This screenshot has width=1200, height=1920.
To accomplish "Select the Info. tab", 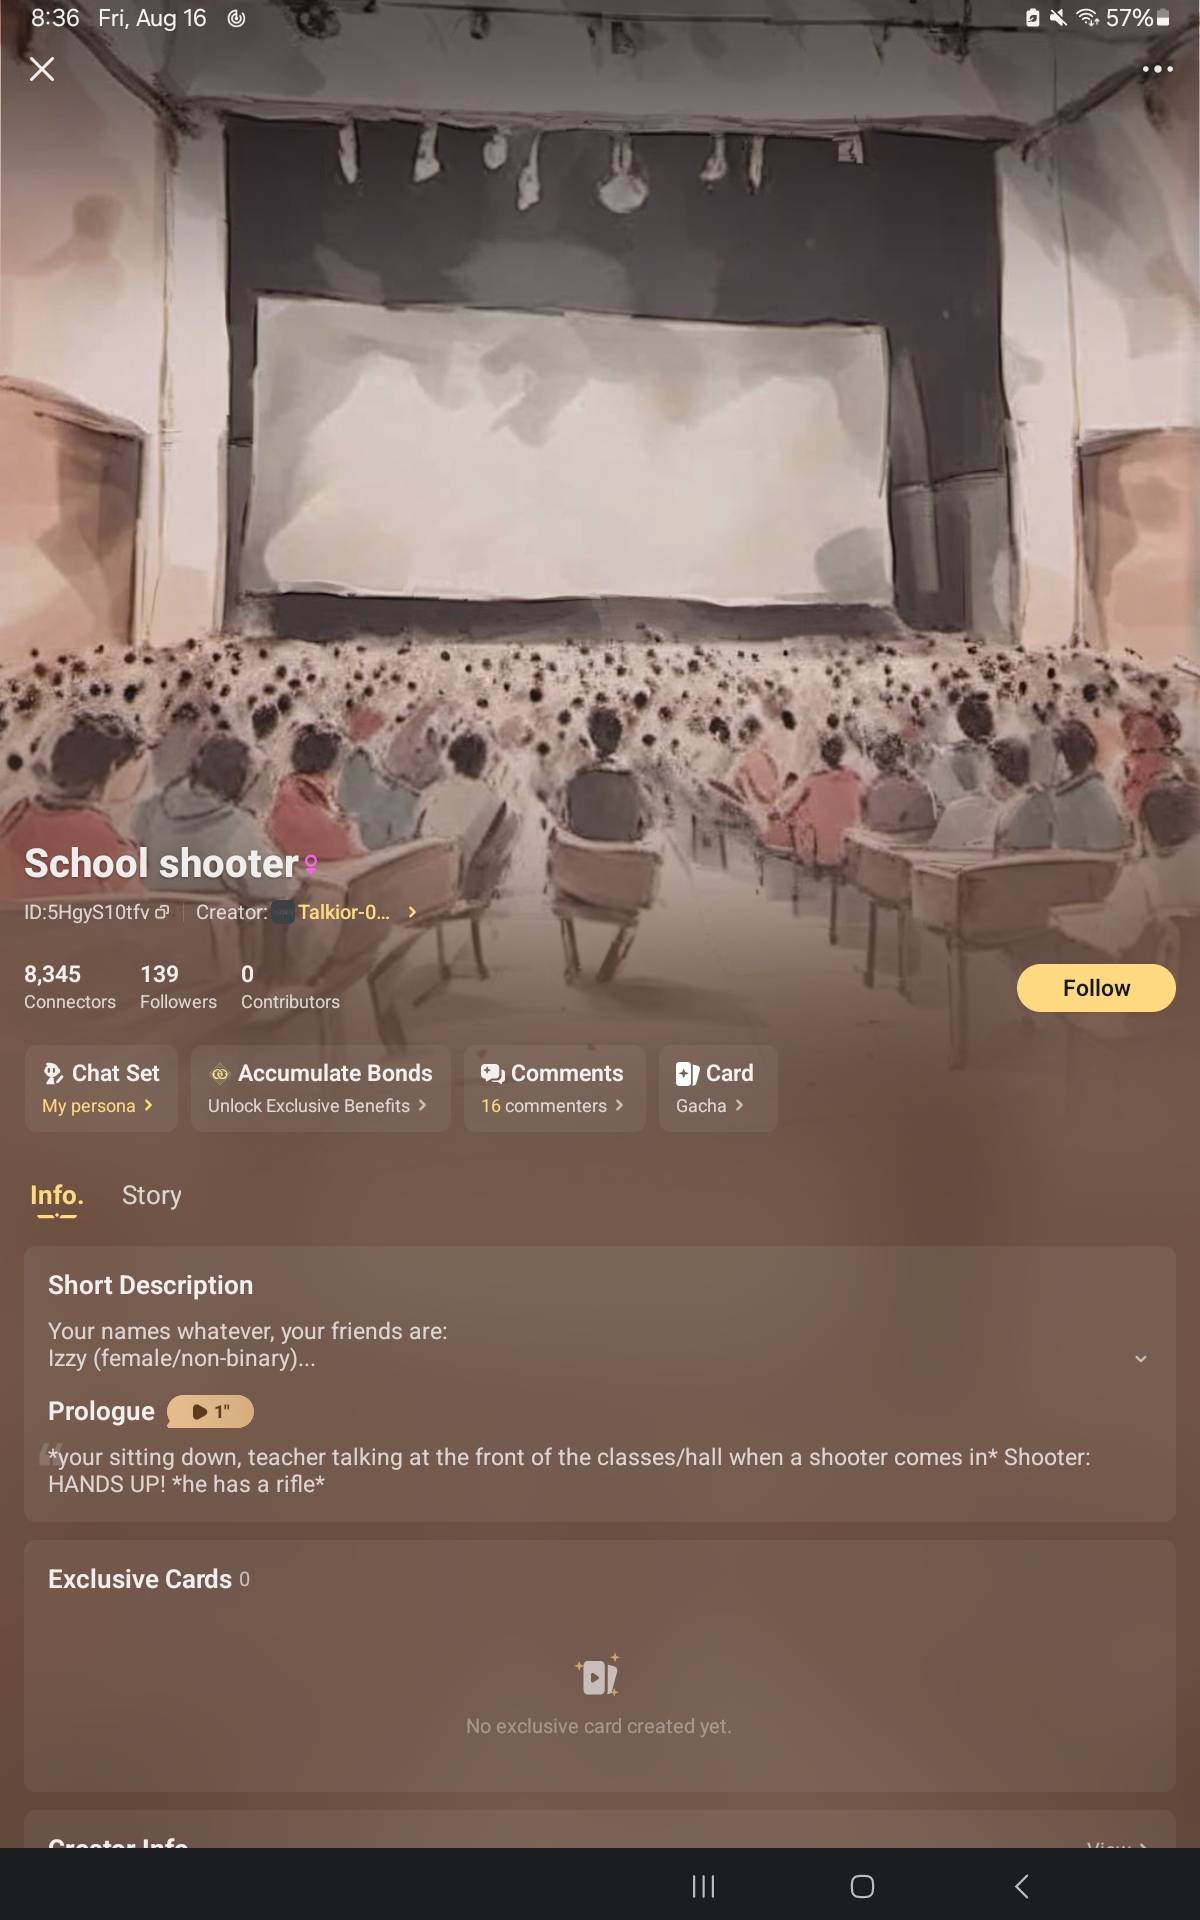I will (56, 1195).
